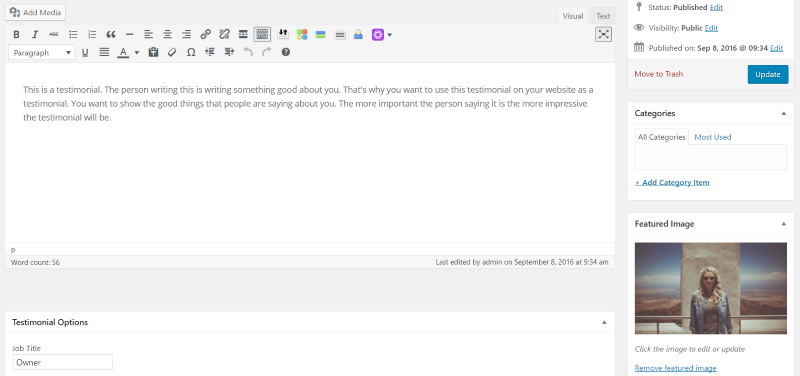Apply blockquote formatting
The image size is (800, 376).
(x=111, y=35)
